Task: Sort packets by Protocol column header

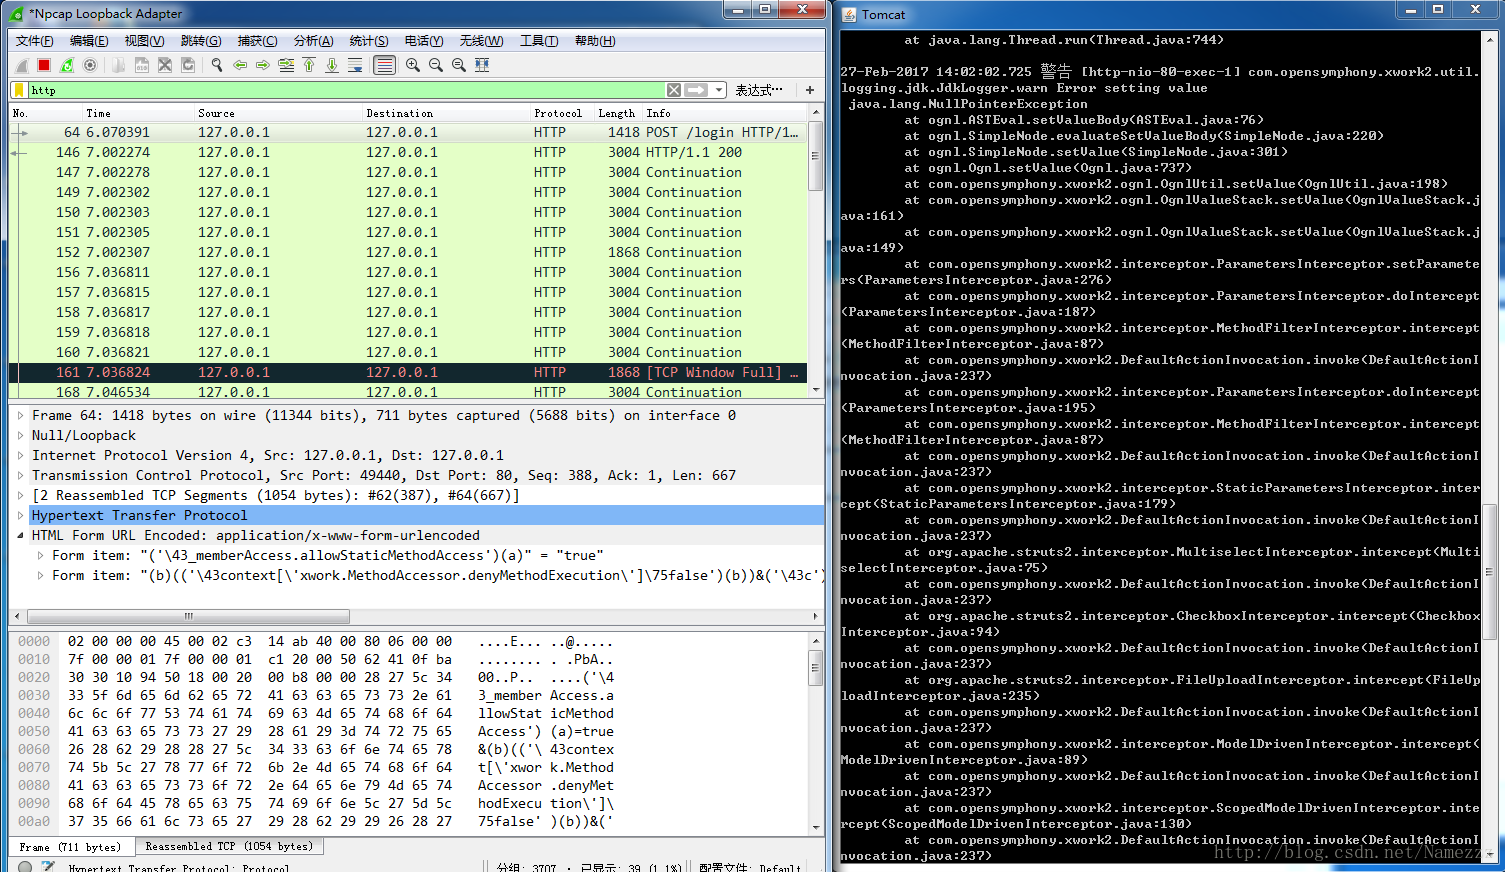Action: [x=562, y=113]
